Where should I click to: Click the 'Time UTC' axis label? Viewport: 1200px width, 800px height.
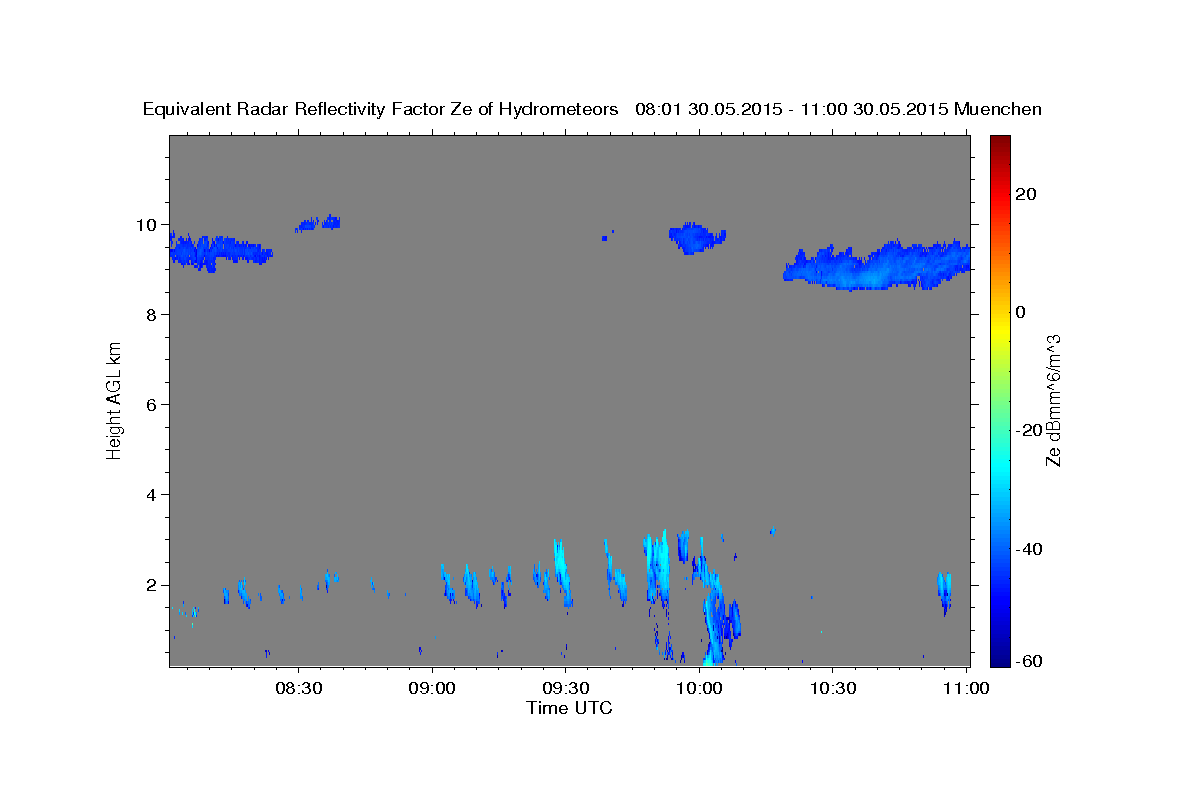click(x=569, y=709)
